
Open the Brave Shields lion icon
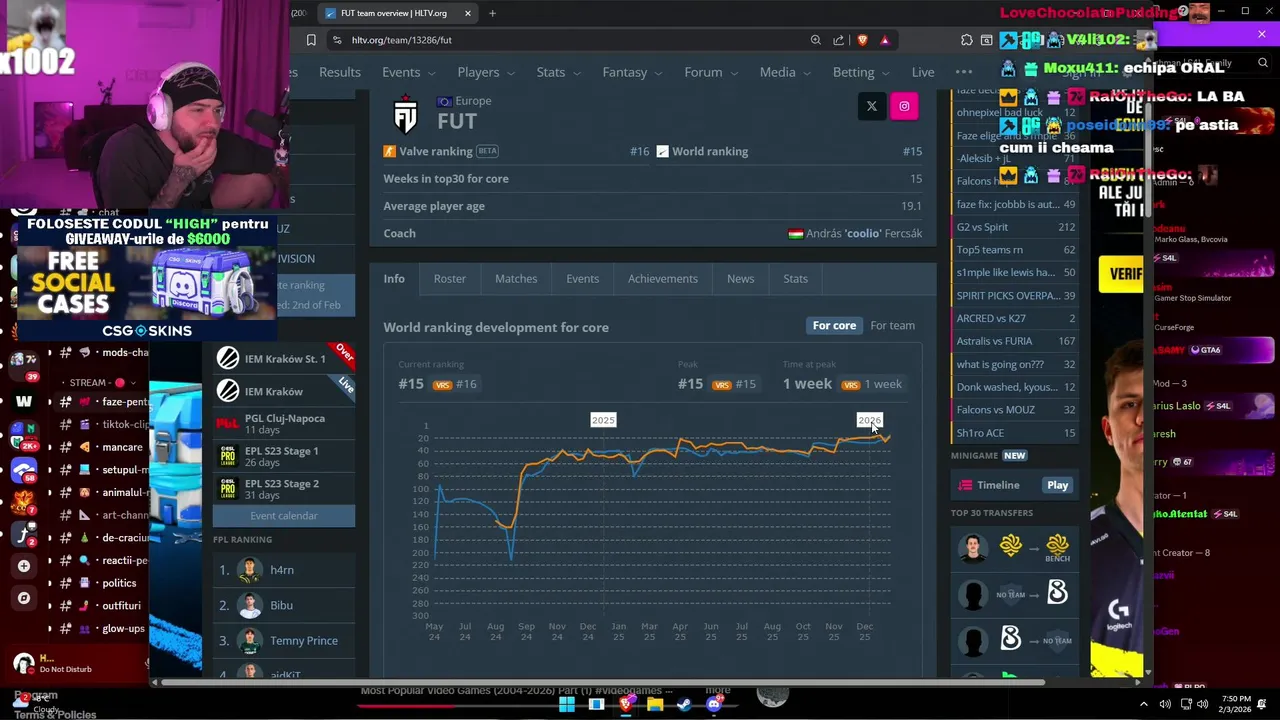coord(862,40)
